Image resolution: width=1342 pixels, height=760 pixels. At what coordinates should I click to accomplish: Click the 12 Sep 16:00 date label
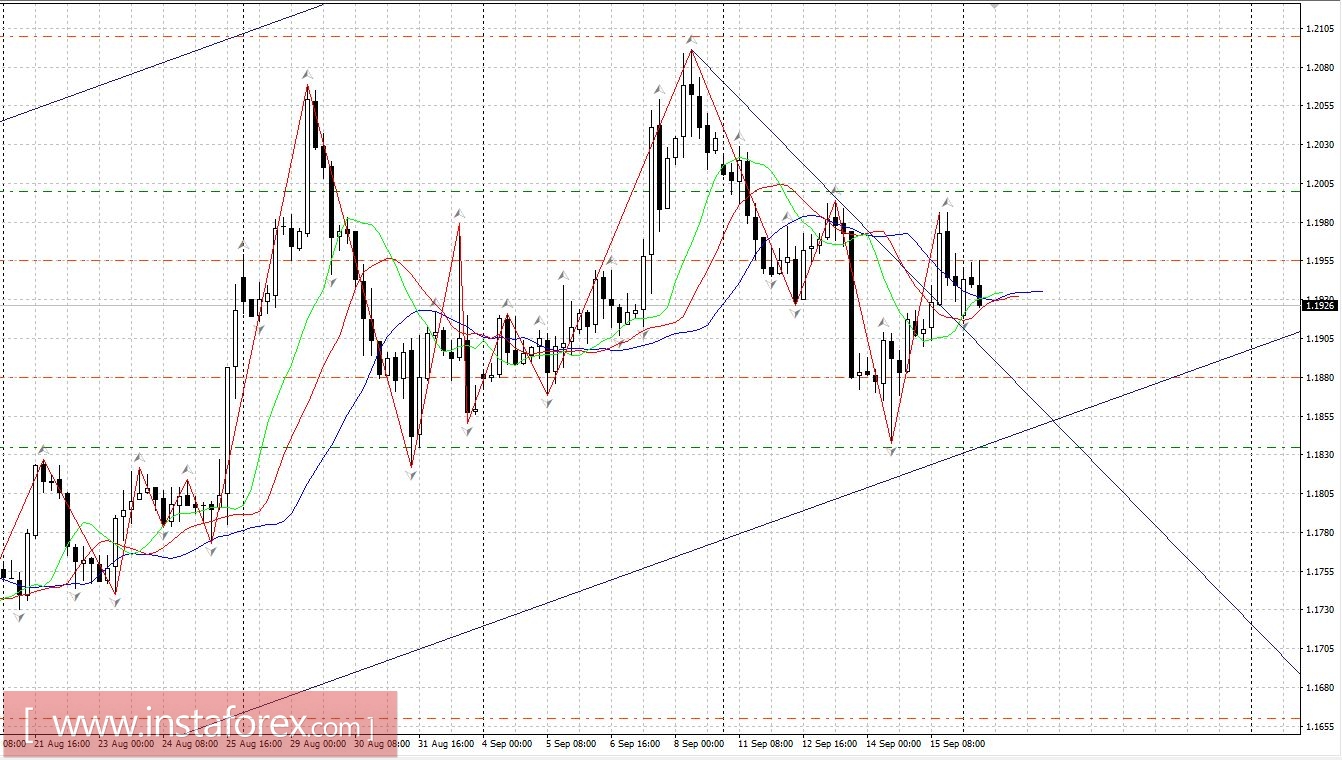[x=830, y=745]
